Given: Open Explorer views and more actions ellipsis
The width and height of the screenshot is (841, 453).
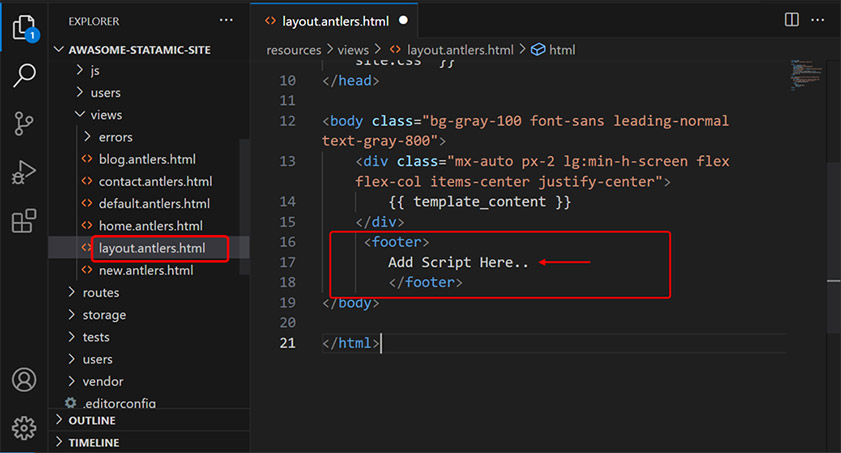Looking at the screenshot, I should pyautogui.click(x=226, y=20).
